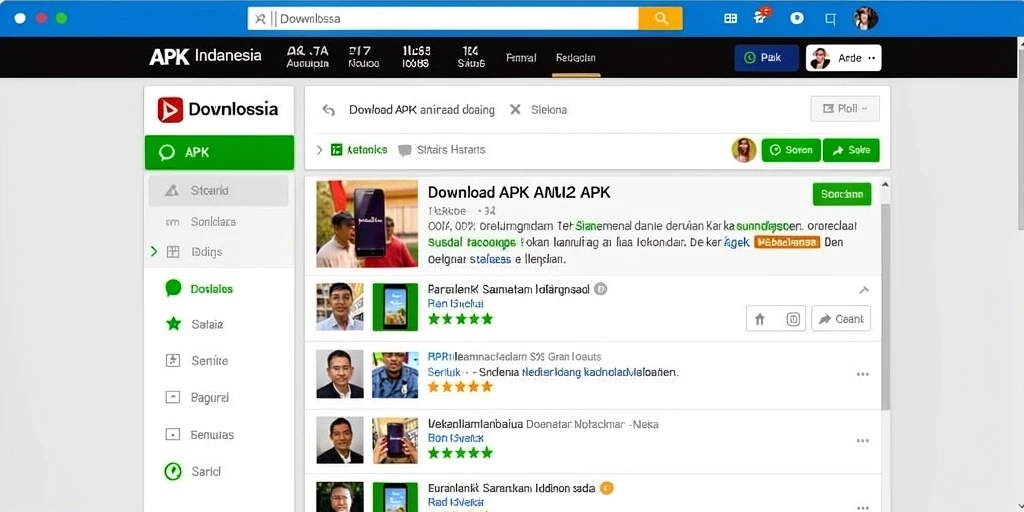Viewport: 1024px width, 512px height.
Task: Click the Sleiona tab label
Action: point(549,110)
